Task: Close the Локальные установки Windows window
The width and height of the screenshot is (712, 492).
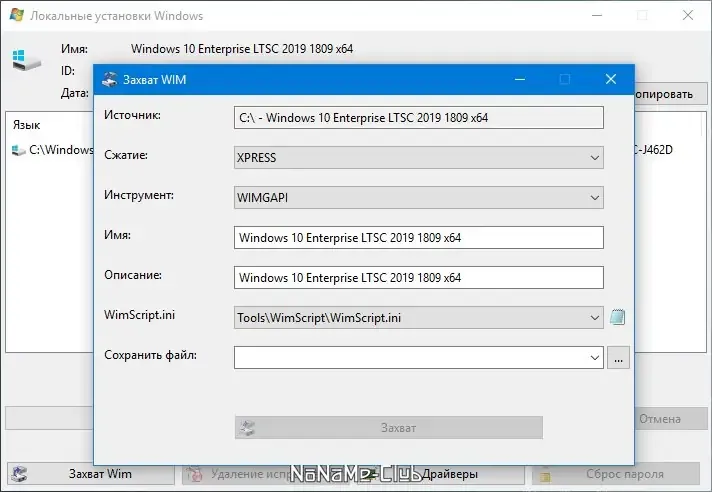Action: [688, 15]
